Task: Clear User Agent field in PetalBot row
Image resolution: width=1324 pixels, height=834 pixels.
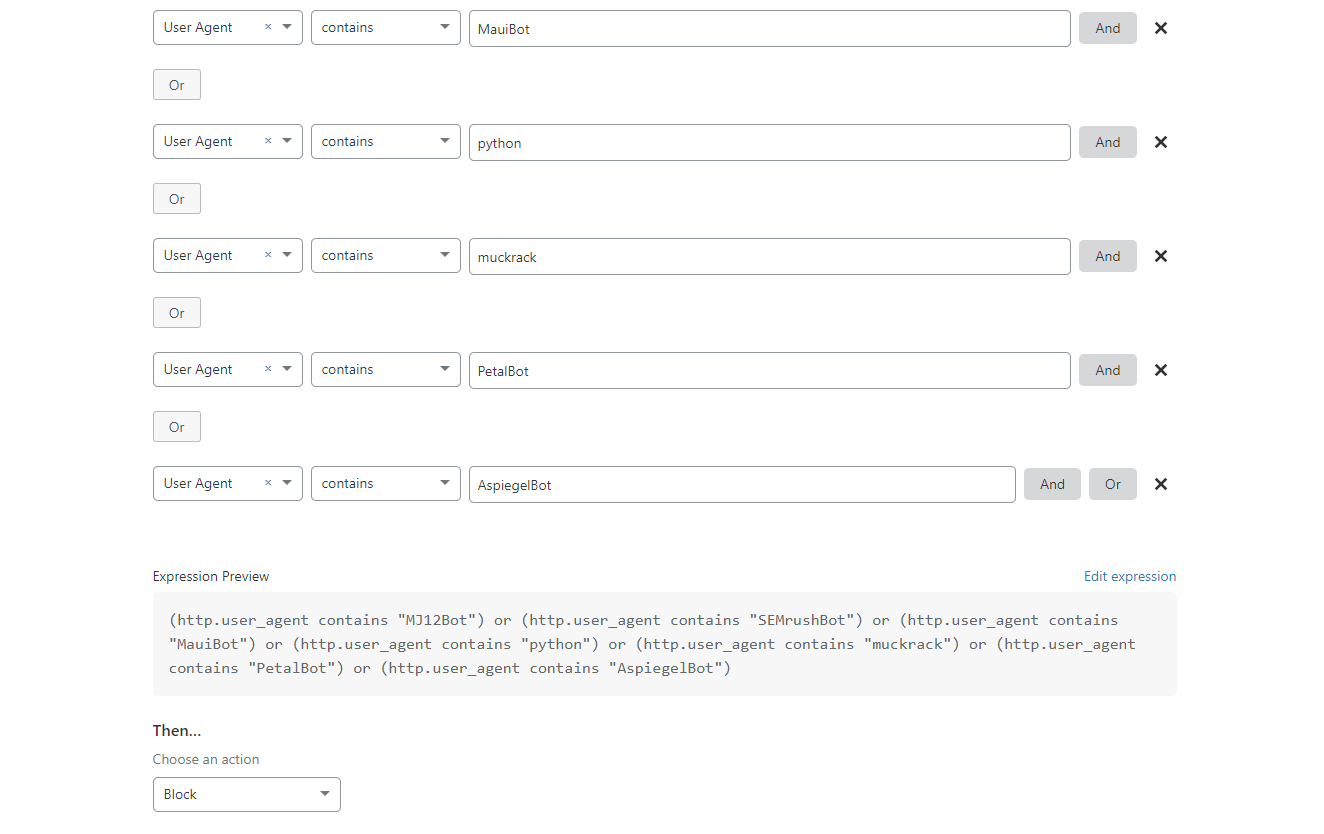Action: pos(268,370)
